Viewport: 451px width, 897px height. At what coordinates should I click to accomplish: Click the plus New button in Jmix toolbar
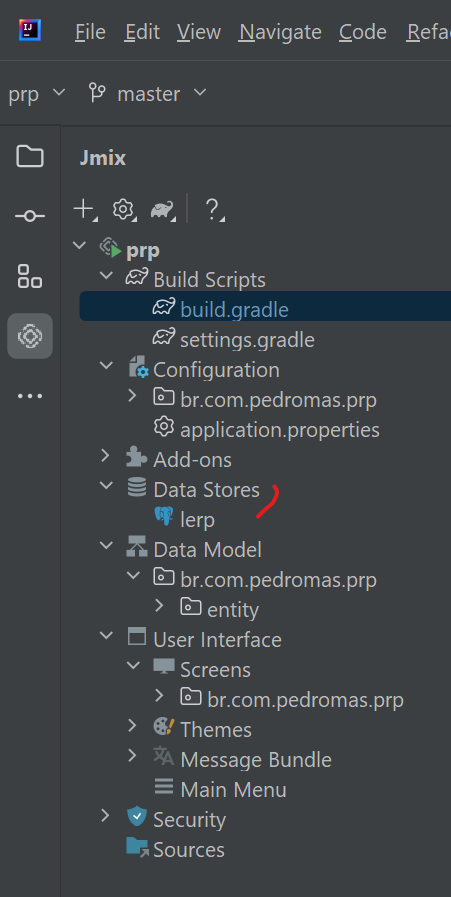pyautogui.click(x=84, y=209)
